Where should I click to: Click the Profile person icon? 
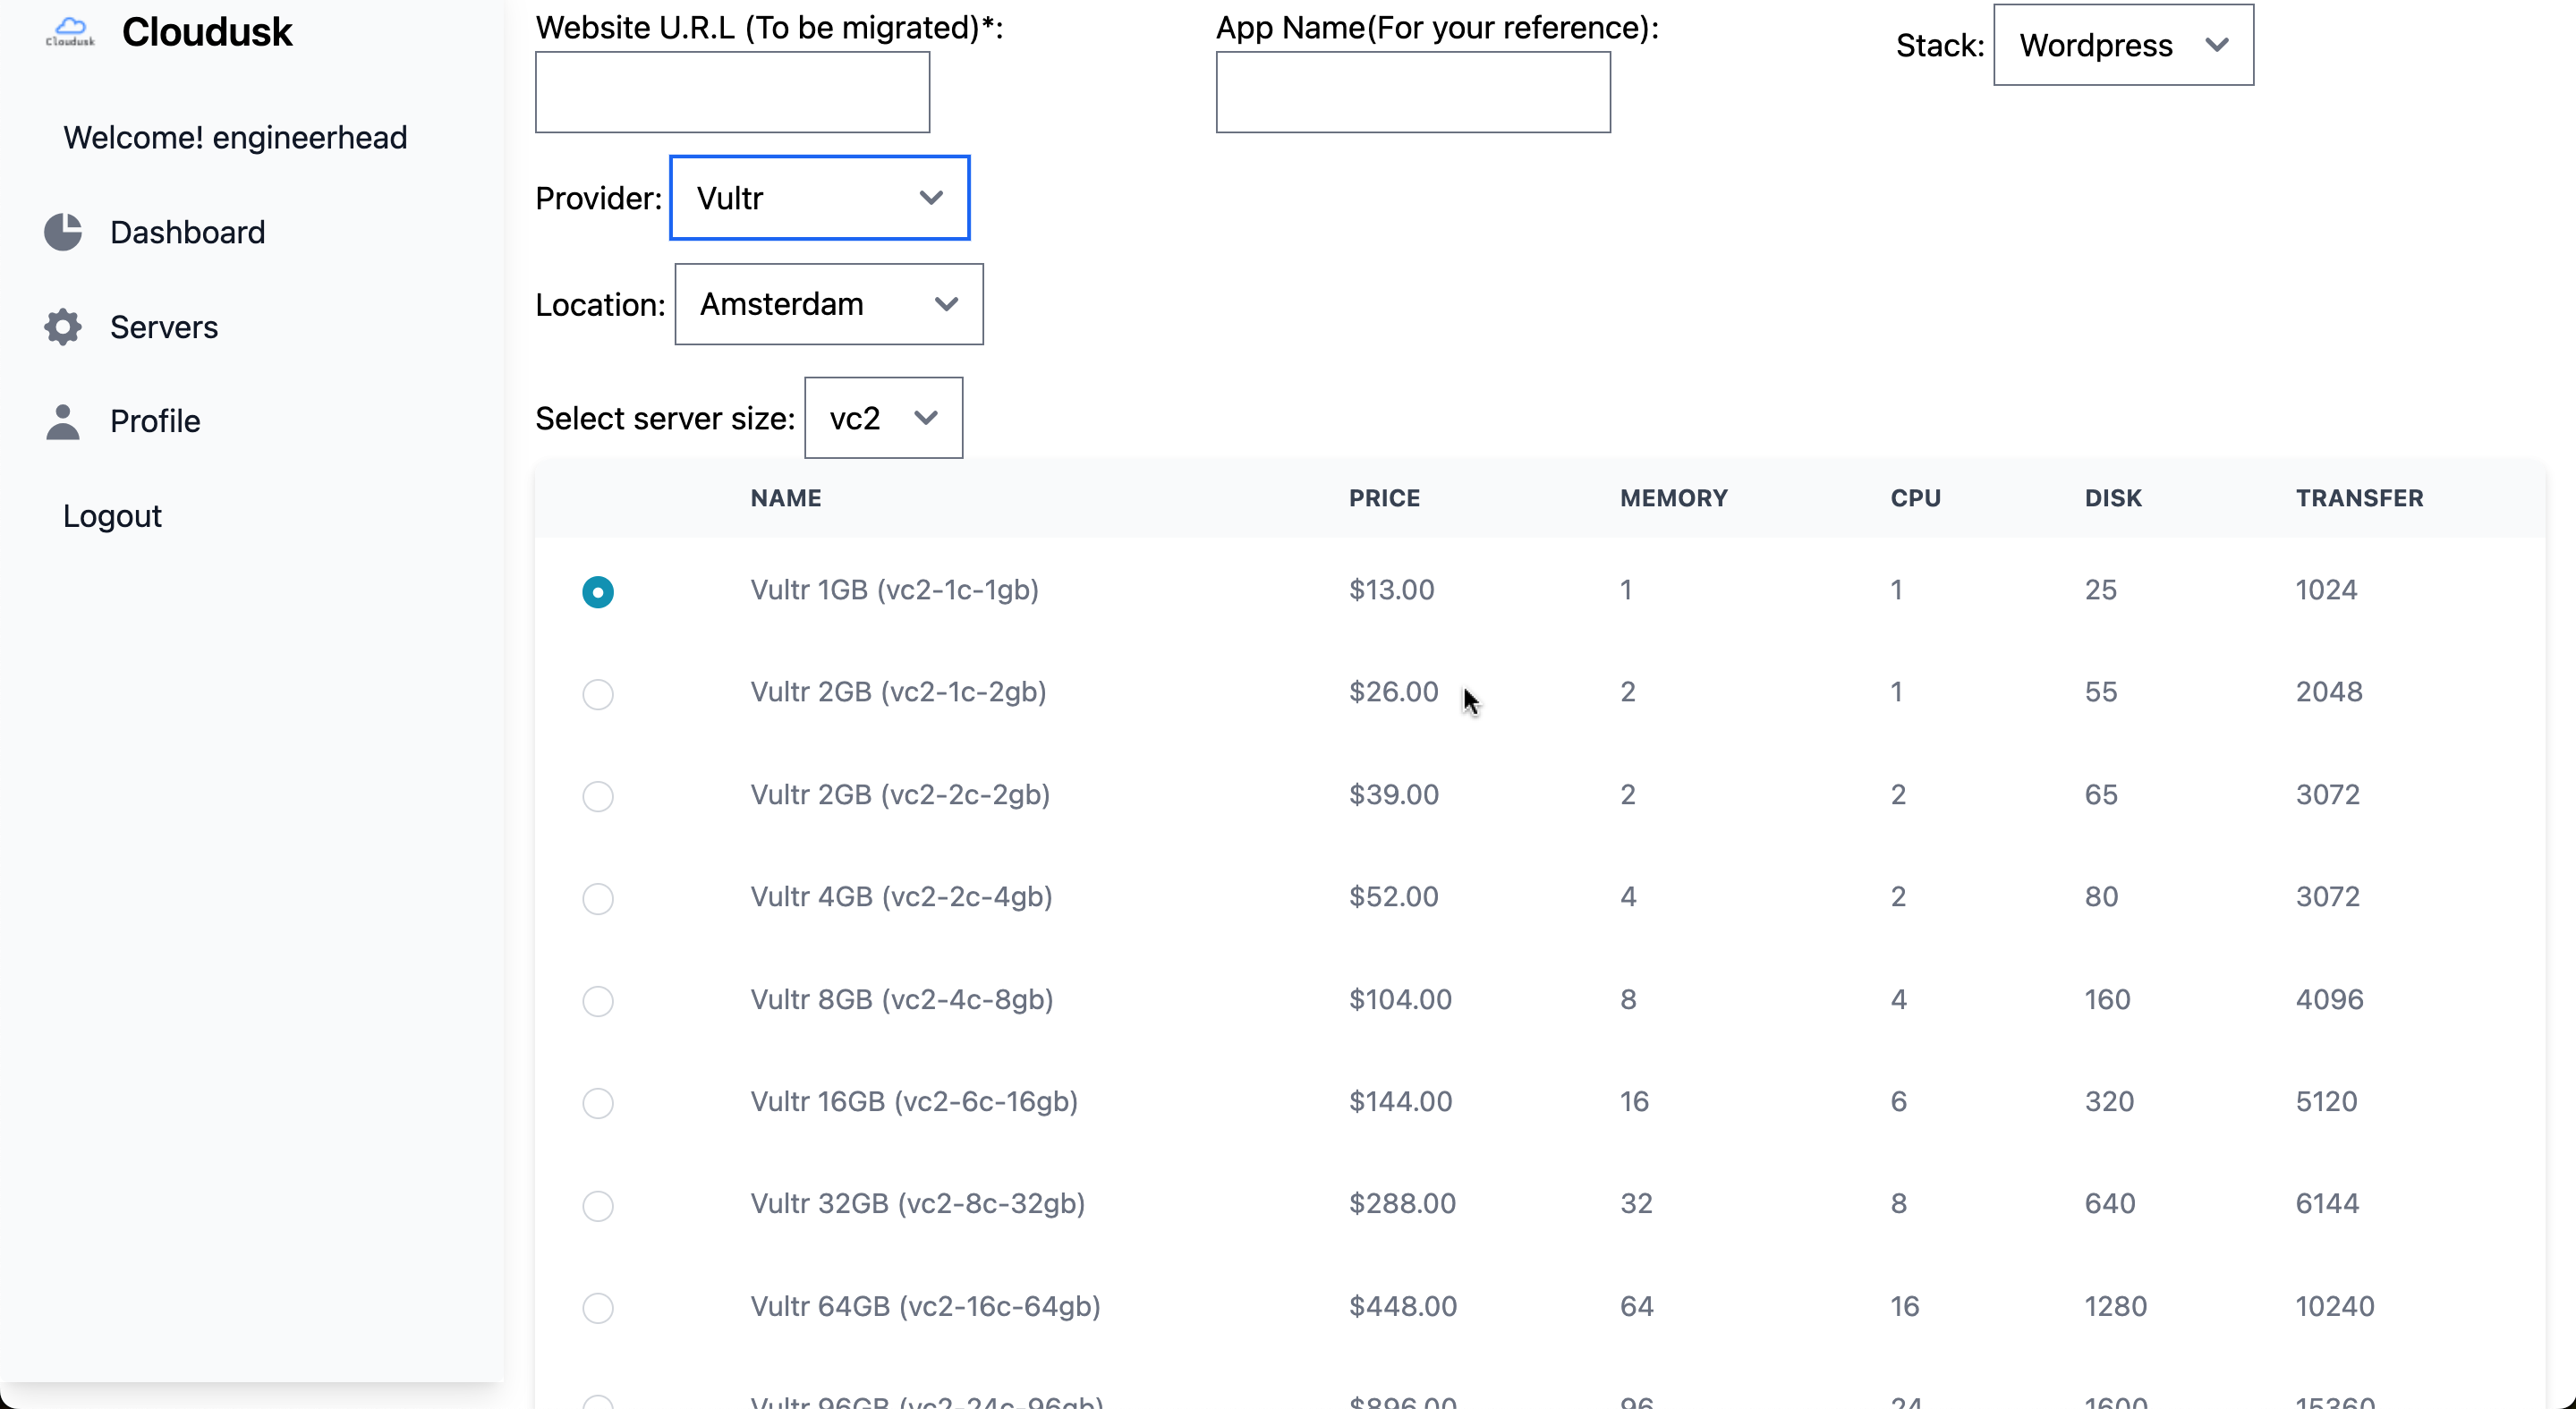coord(63,421)
